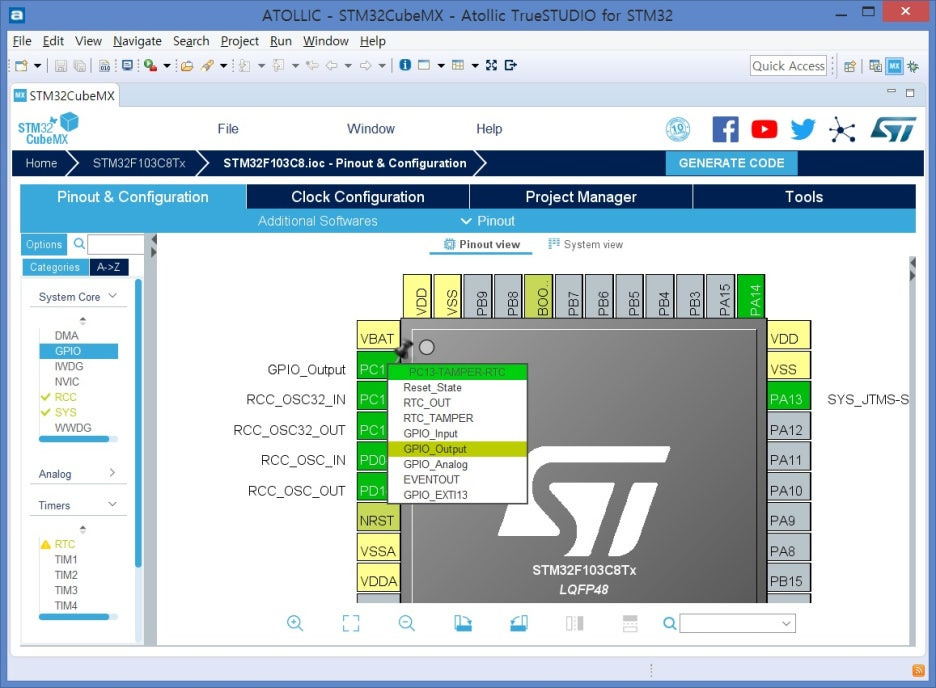936x688 pixels.
Task: Open the Twitter bird icon link
Action: coord(803,129)
